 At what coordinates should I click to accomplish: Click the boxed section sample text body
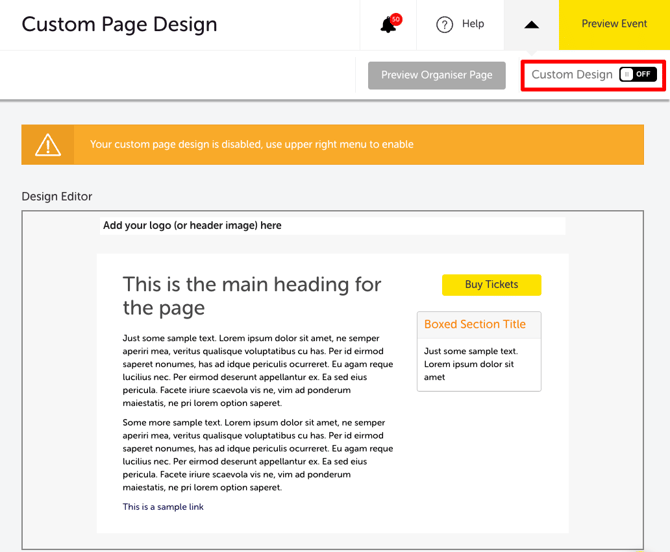point(471,364)
